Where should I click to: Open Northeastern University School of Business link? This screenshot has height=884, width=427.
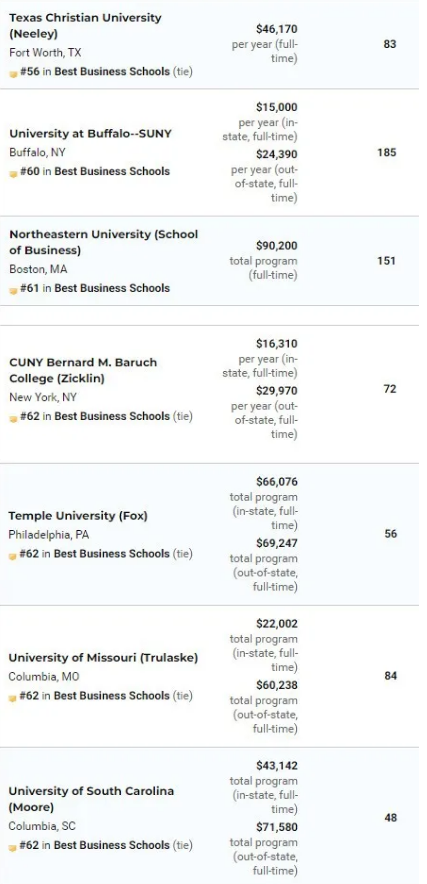coord(104,242)
